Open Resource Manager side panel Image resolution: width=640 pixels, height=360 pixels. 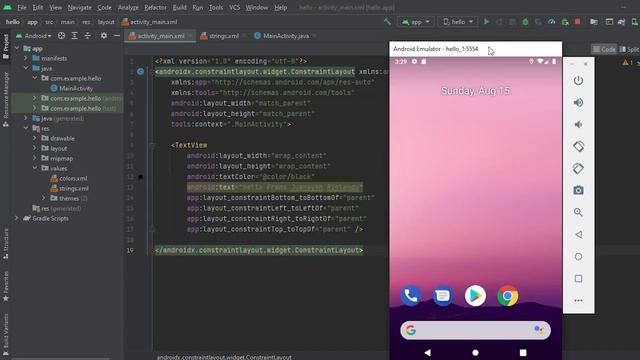click(x=6, y=100)
